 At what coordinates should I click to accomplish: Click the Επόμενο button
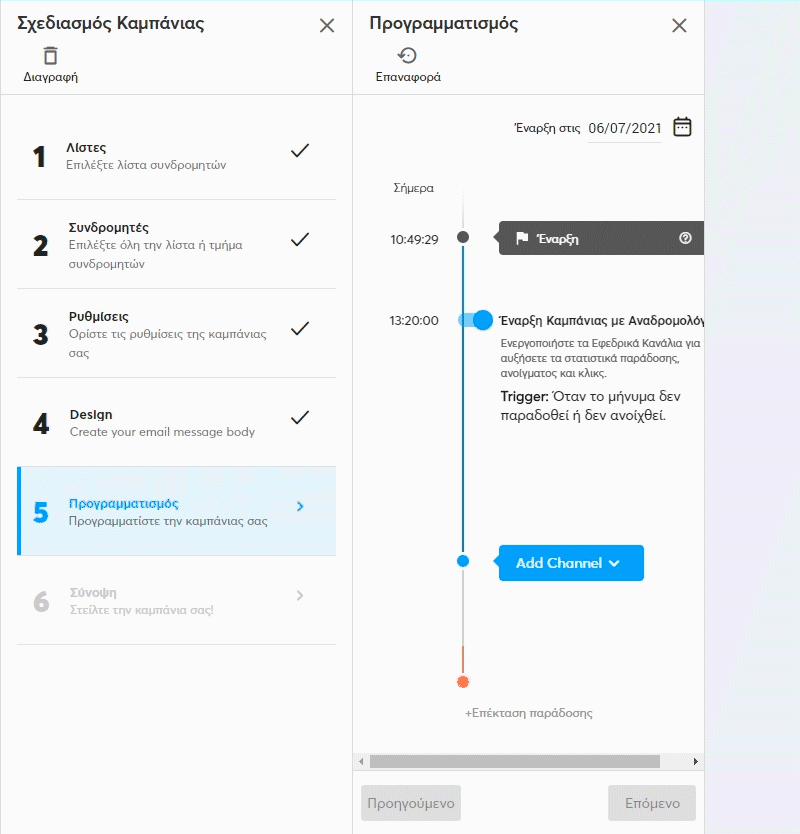point(652,803)
